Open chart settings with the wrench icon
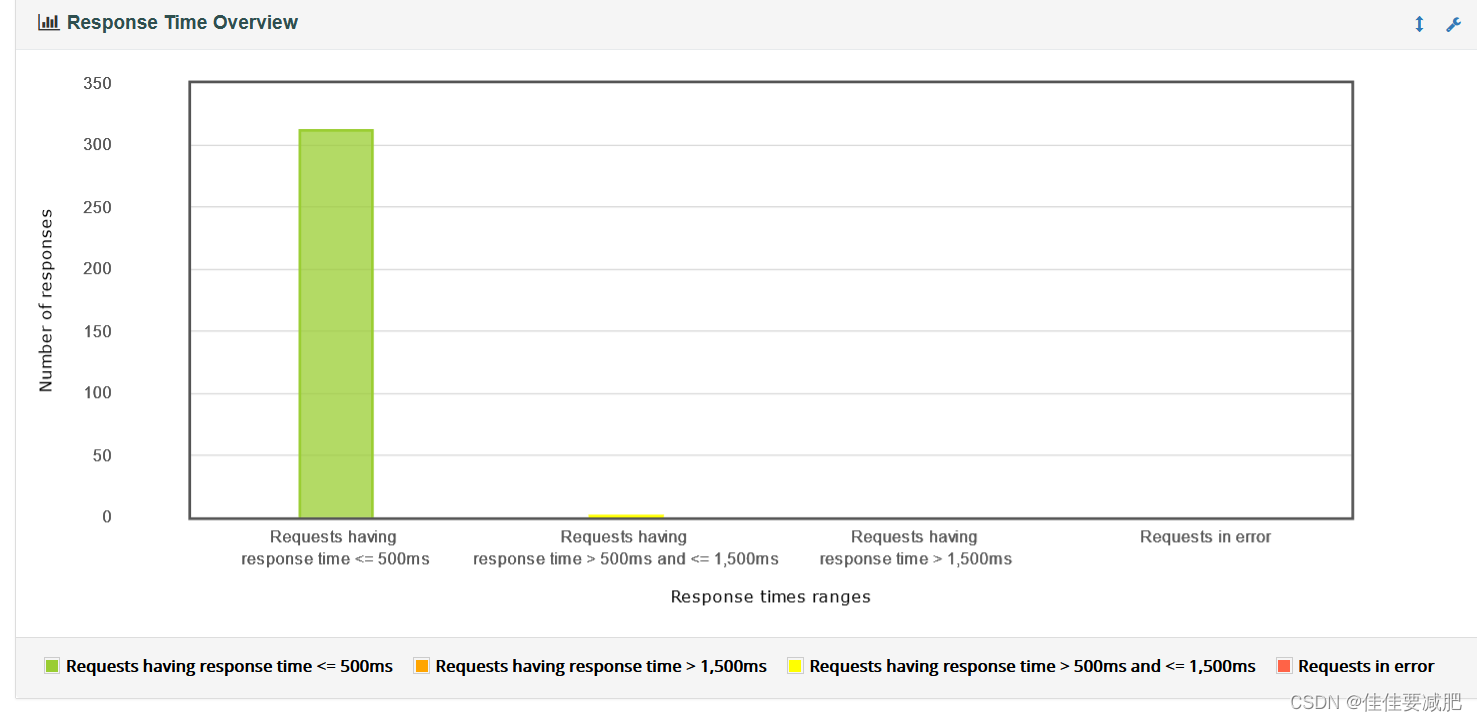The height and width of the screenshot is (721, 1477). [x=1453, y=24]
